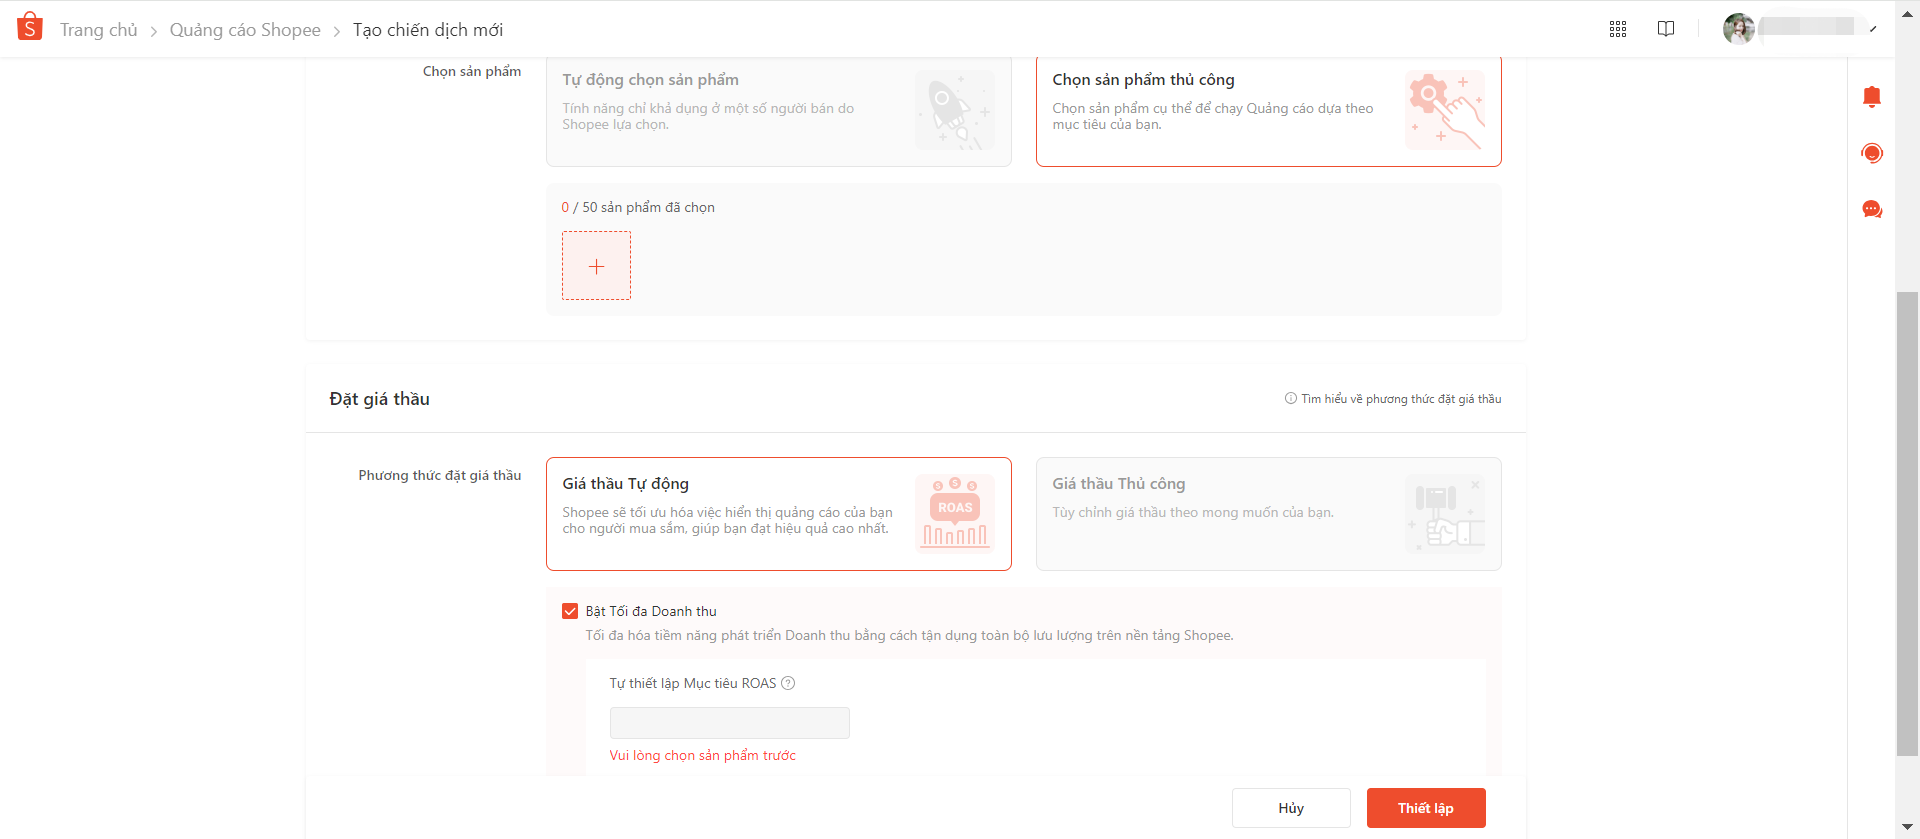Click the Đặt giá thầu section heading
This screenshot has height=839, width=1920.
[x=380, y=399]
